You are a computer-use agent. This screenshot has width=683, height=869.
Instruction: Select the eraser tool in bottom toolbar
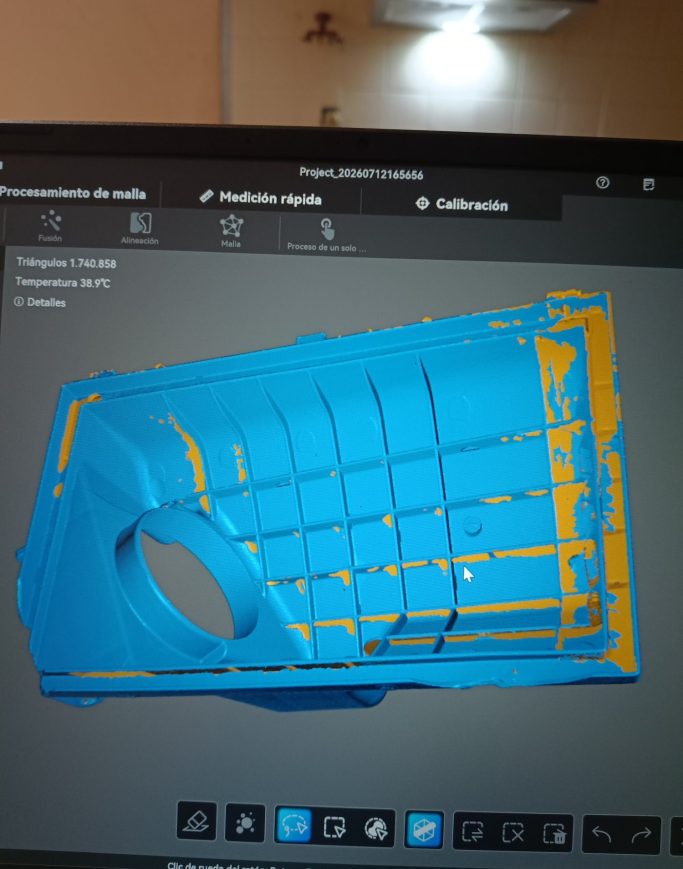196,820
